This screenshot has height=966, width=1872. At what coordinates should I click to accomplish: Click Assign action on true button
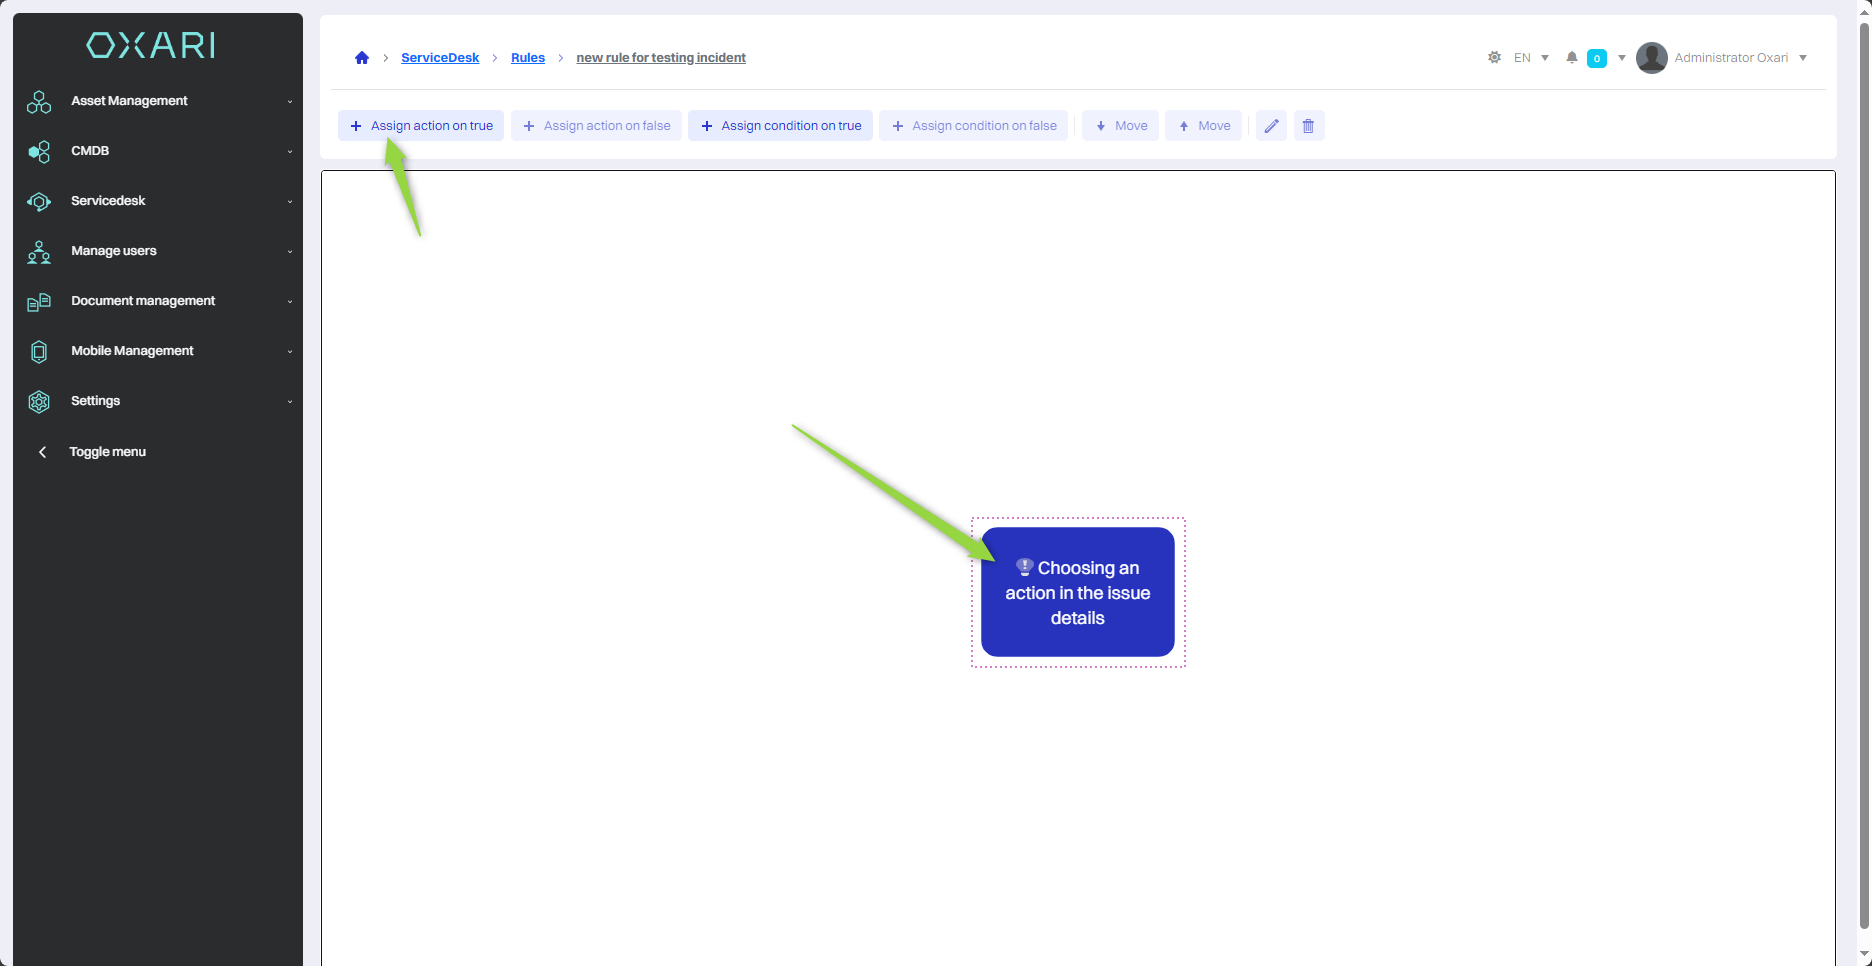(x=421, y=126)
